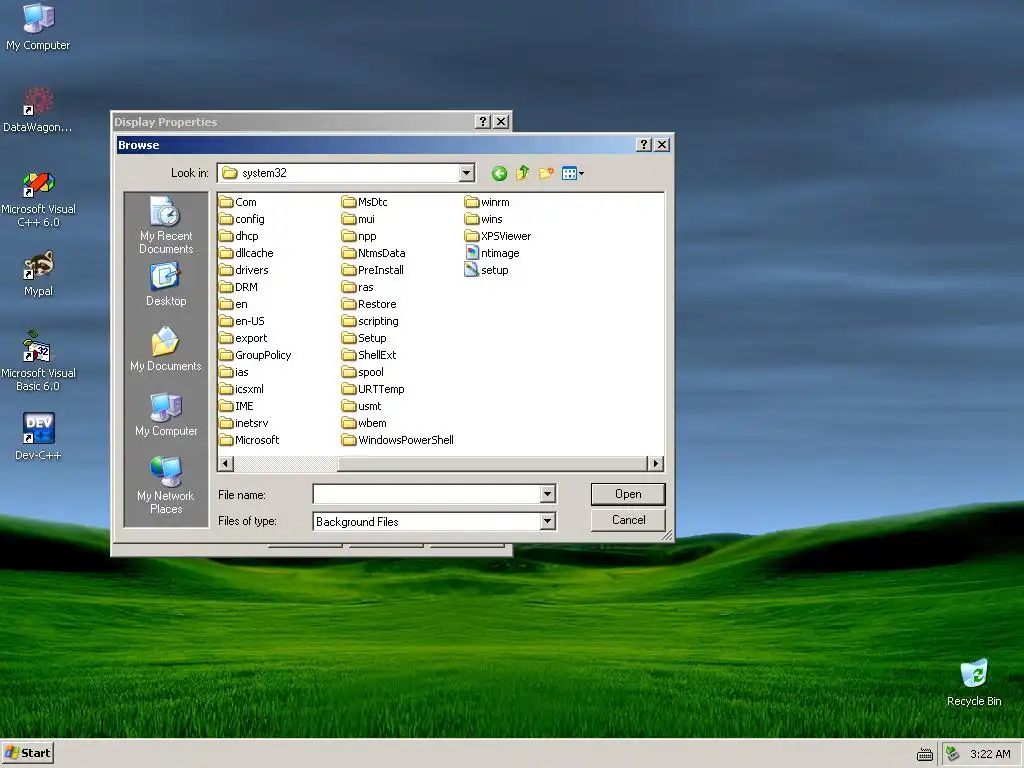Screen dimensions: 1024x768
Task: Click help button in Display Properties title bar
Action: pos(483,121)
